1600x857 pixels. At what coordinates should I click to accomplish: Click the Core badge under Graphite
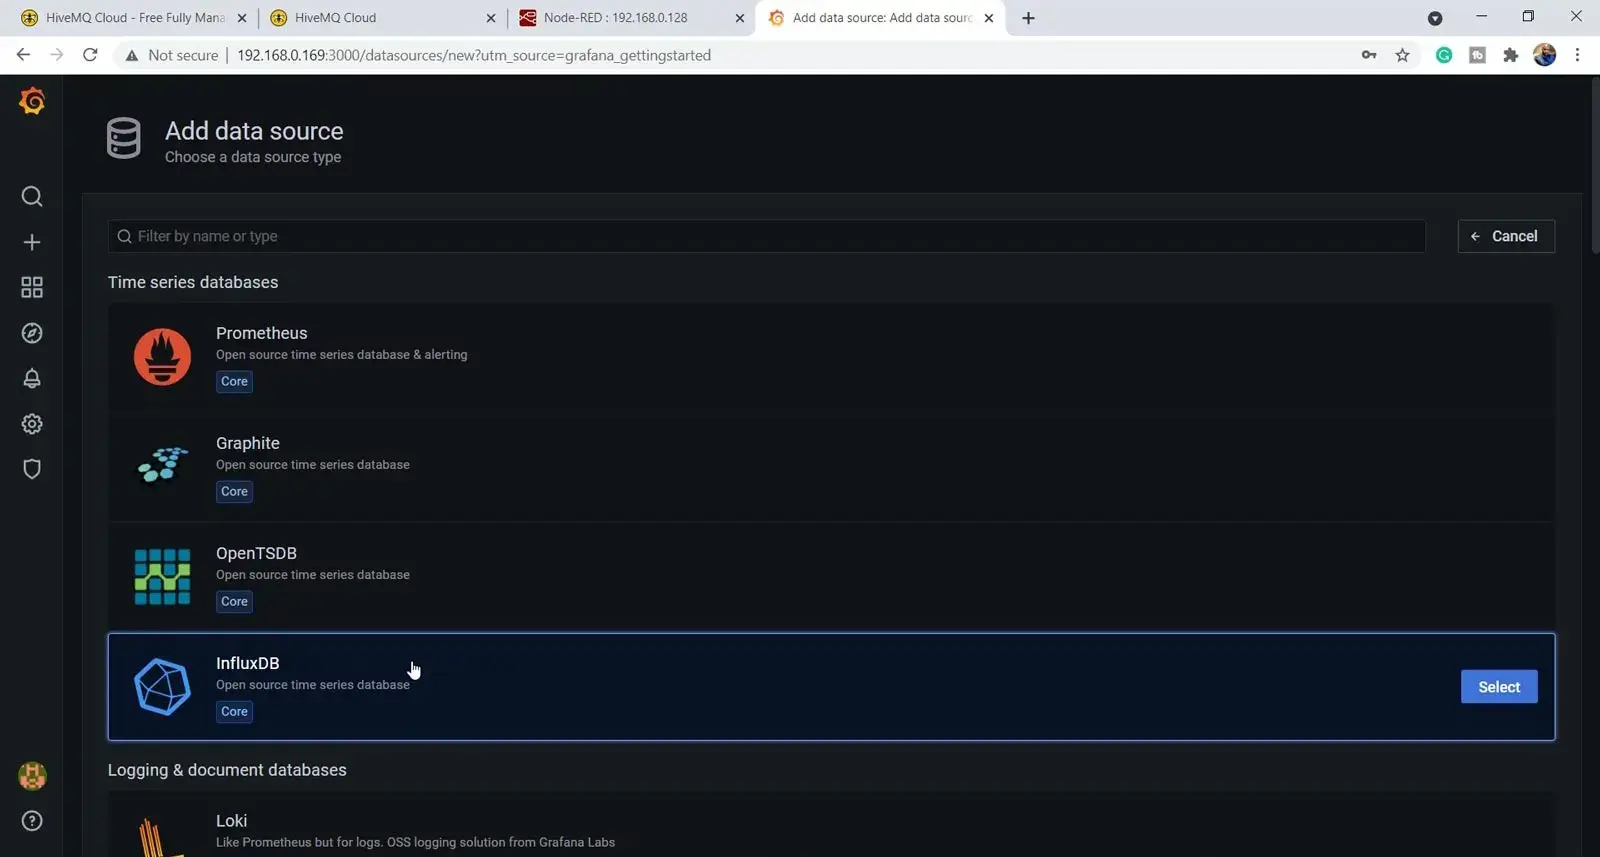coord(234,491)
